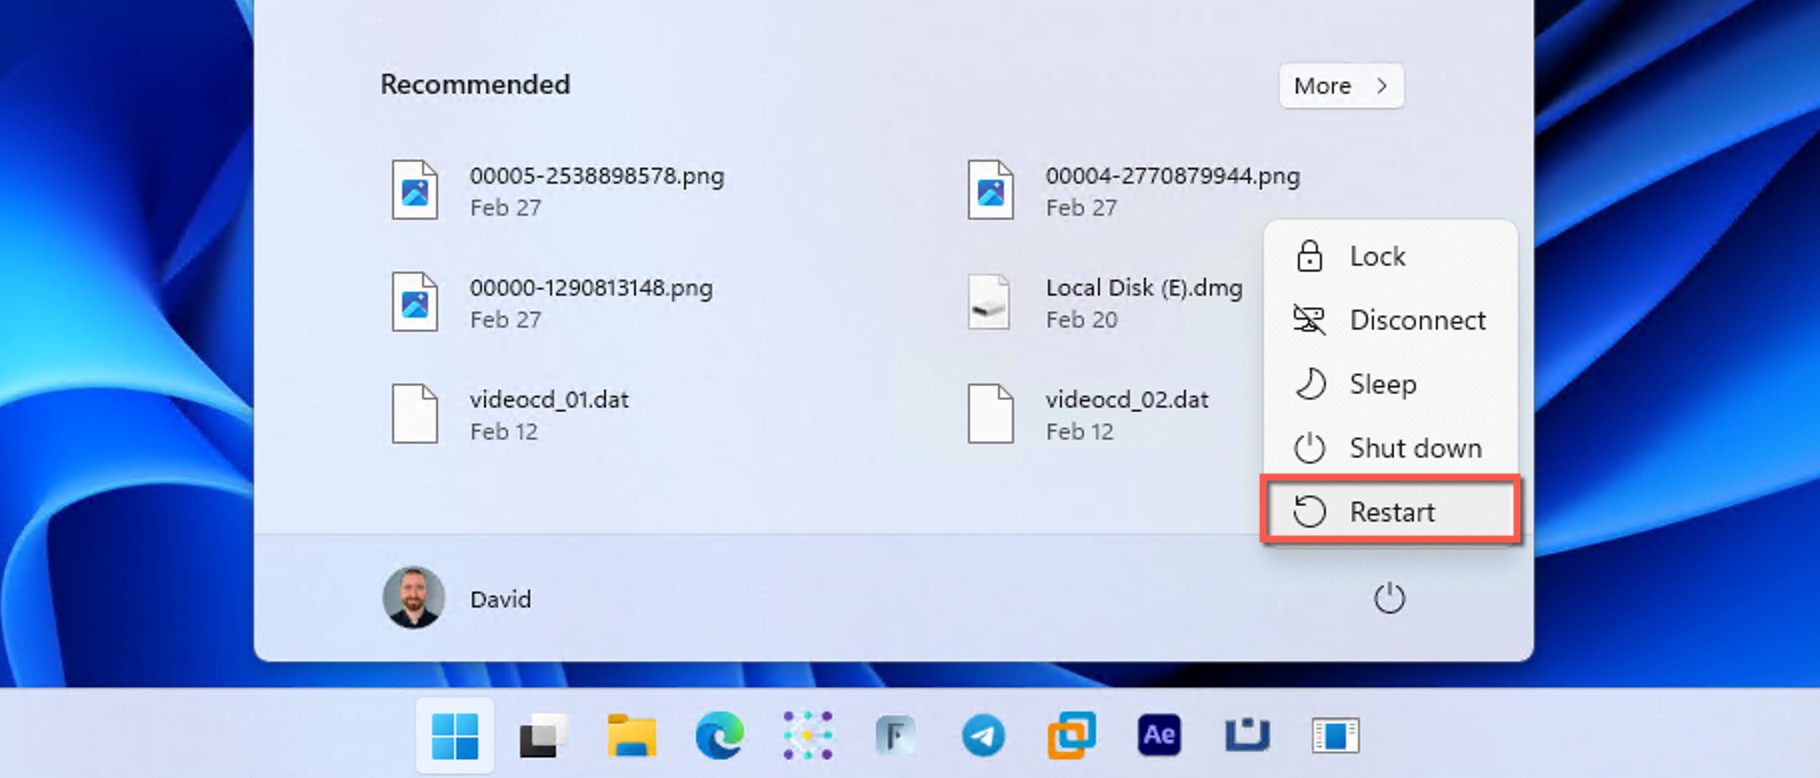
Task: Open the file name videocd_01.dat
Action: click(x=549, y=400)
